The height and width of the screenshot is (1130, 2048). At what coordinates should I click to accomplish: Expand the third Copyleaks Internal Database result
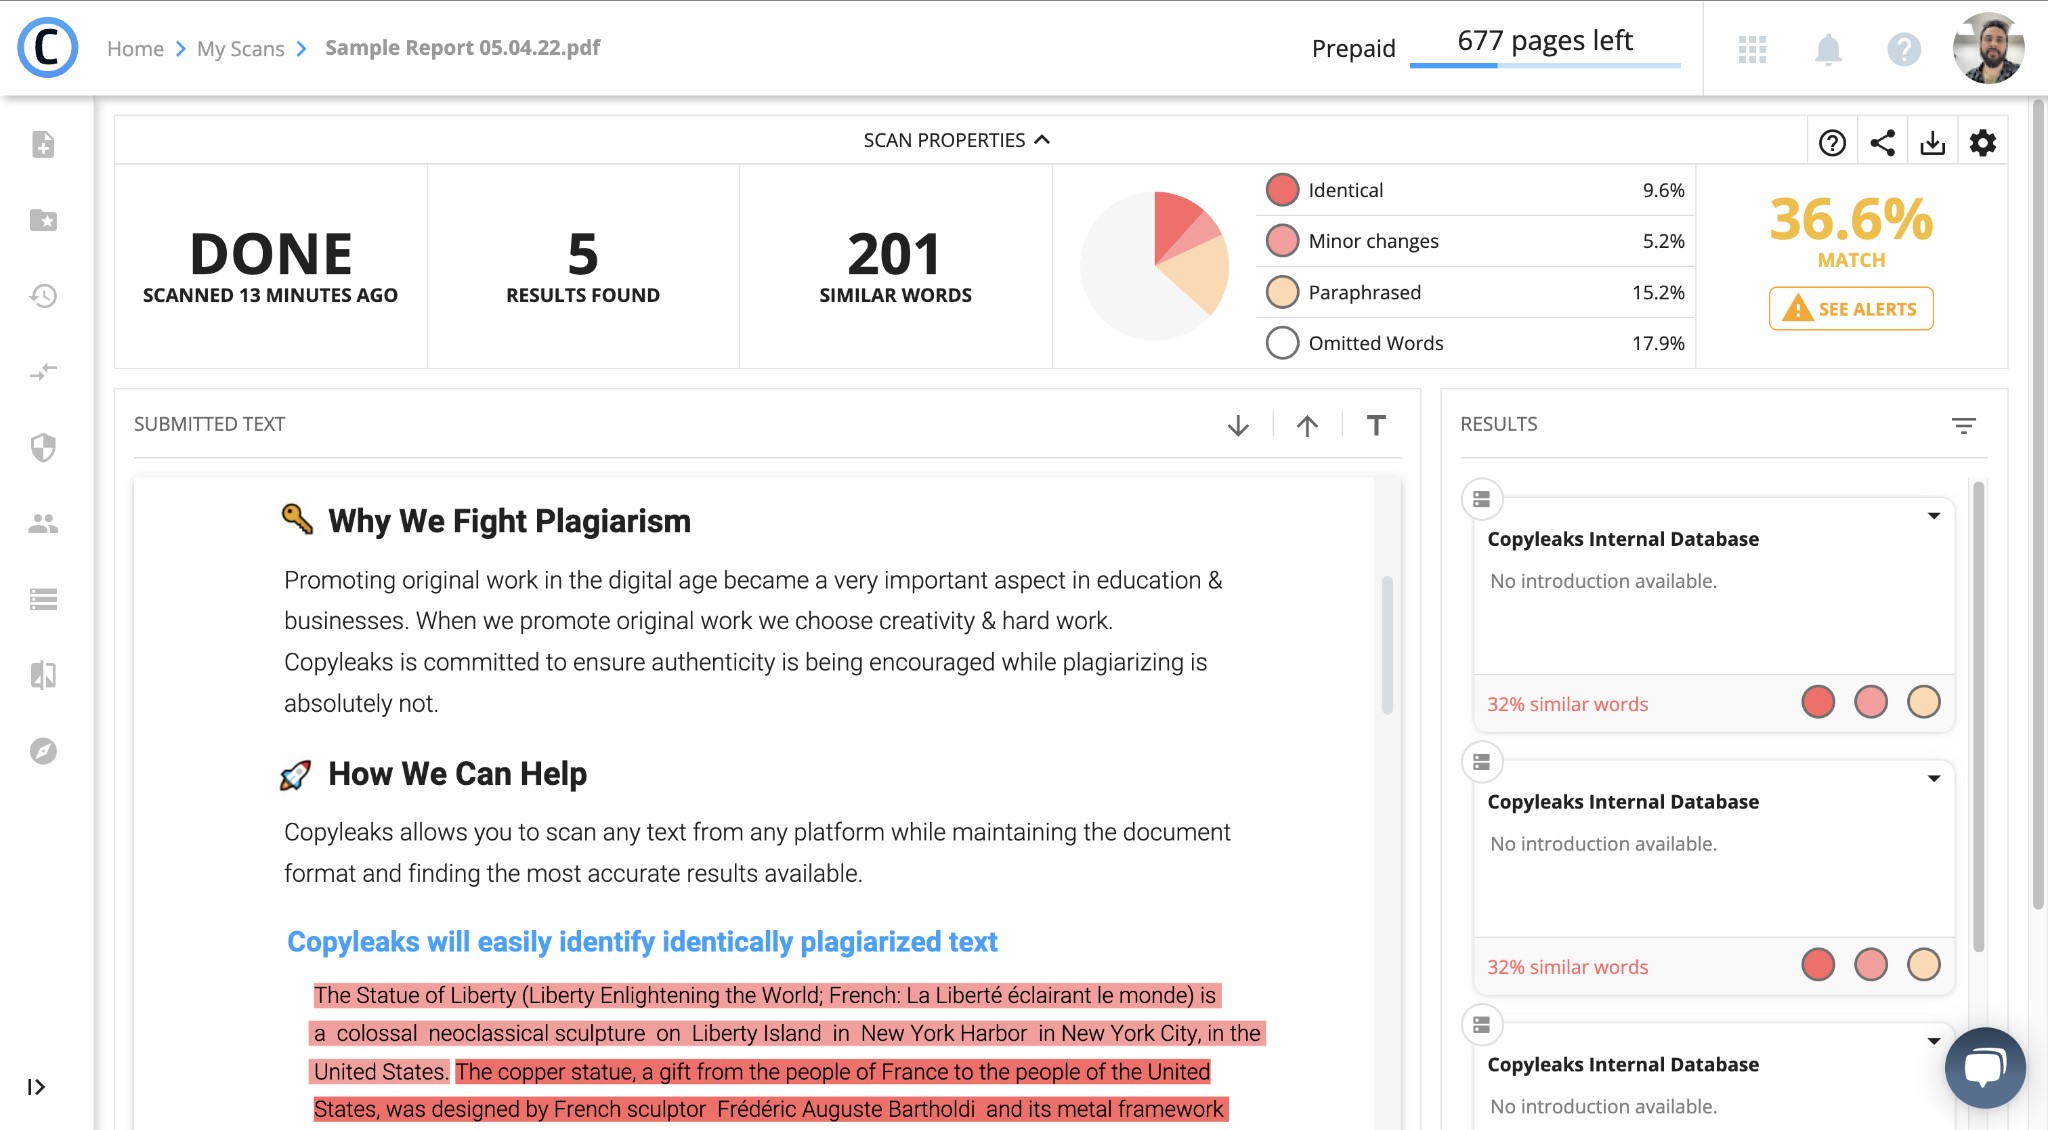coord(1933,1037)
